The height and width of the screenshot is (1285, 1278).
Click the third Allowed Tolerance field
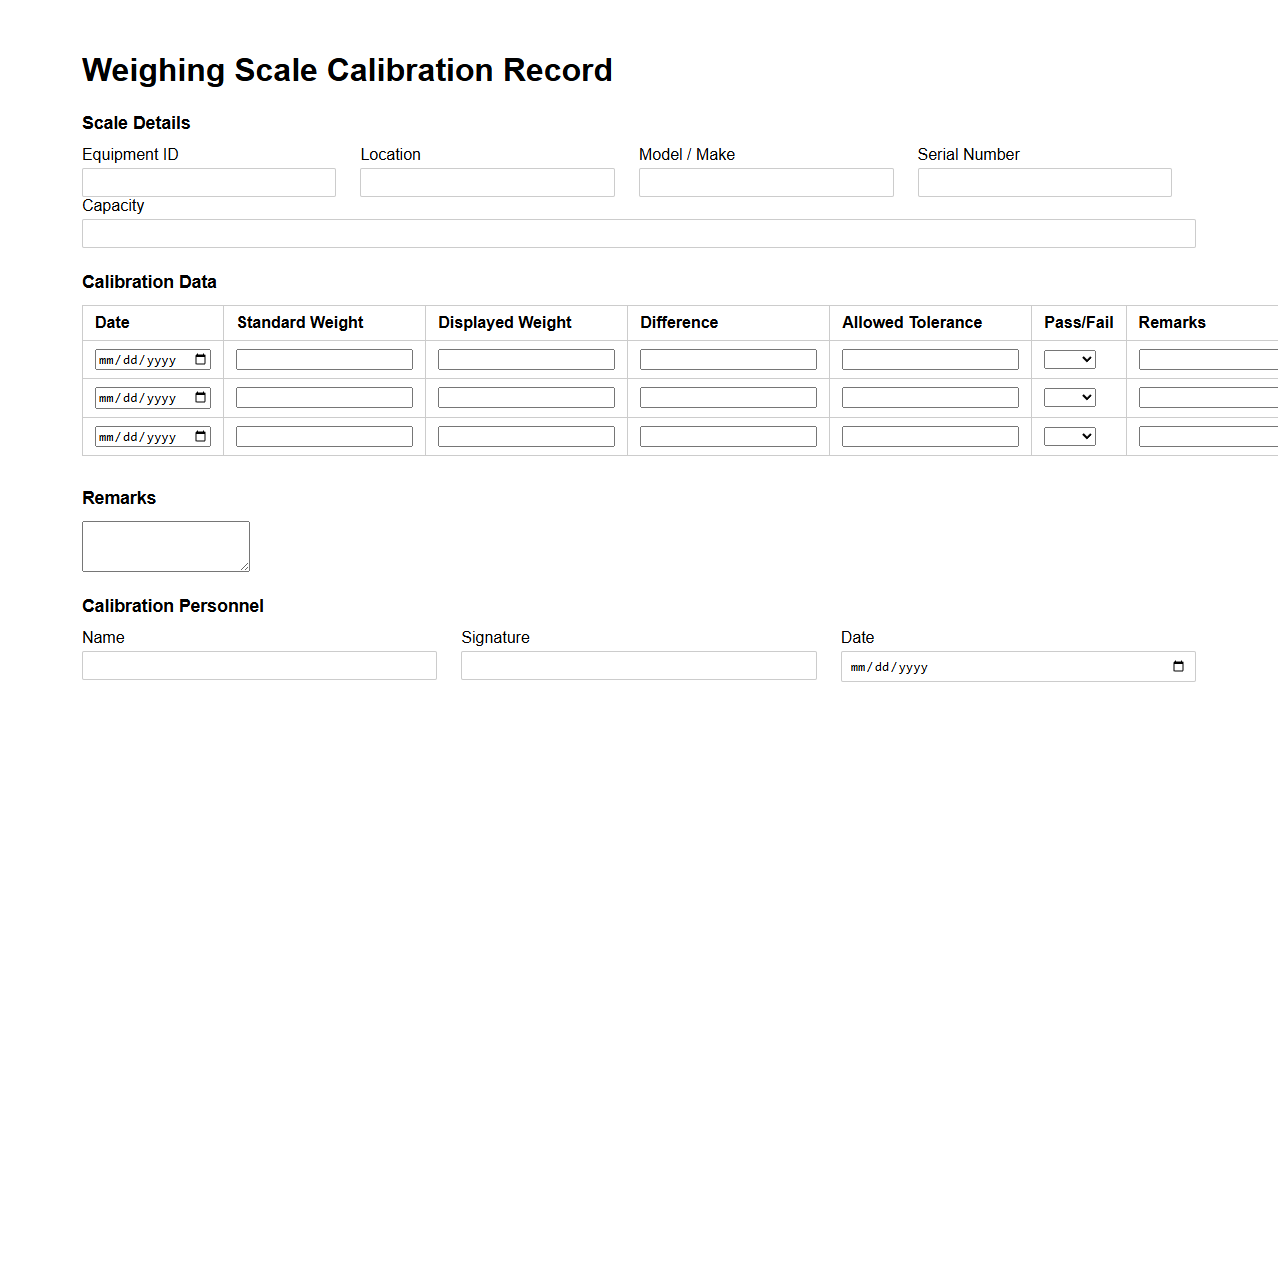click(x=930, y=436)
